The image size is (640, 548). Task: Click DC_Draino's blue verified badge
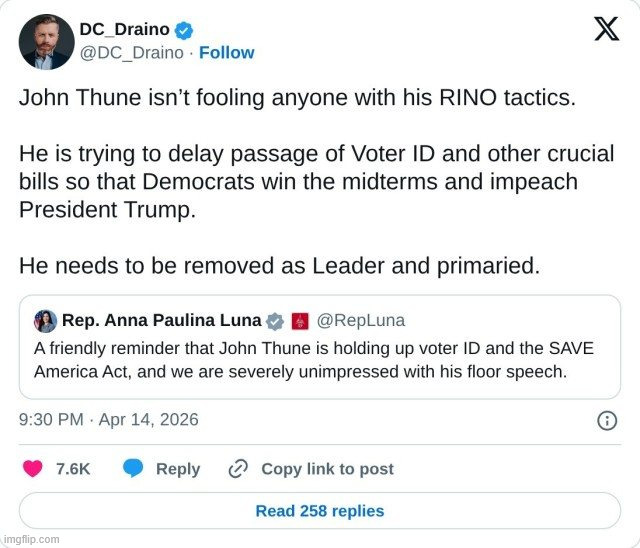click(x=185, y=30)
